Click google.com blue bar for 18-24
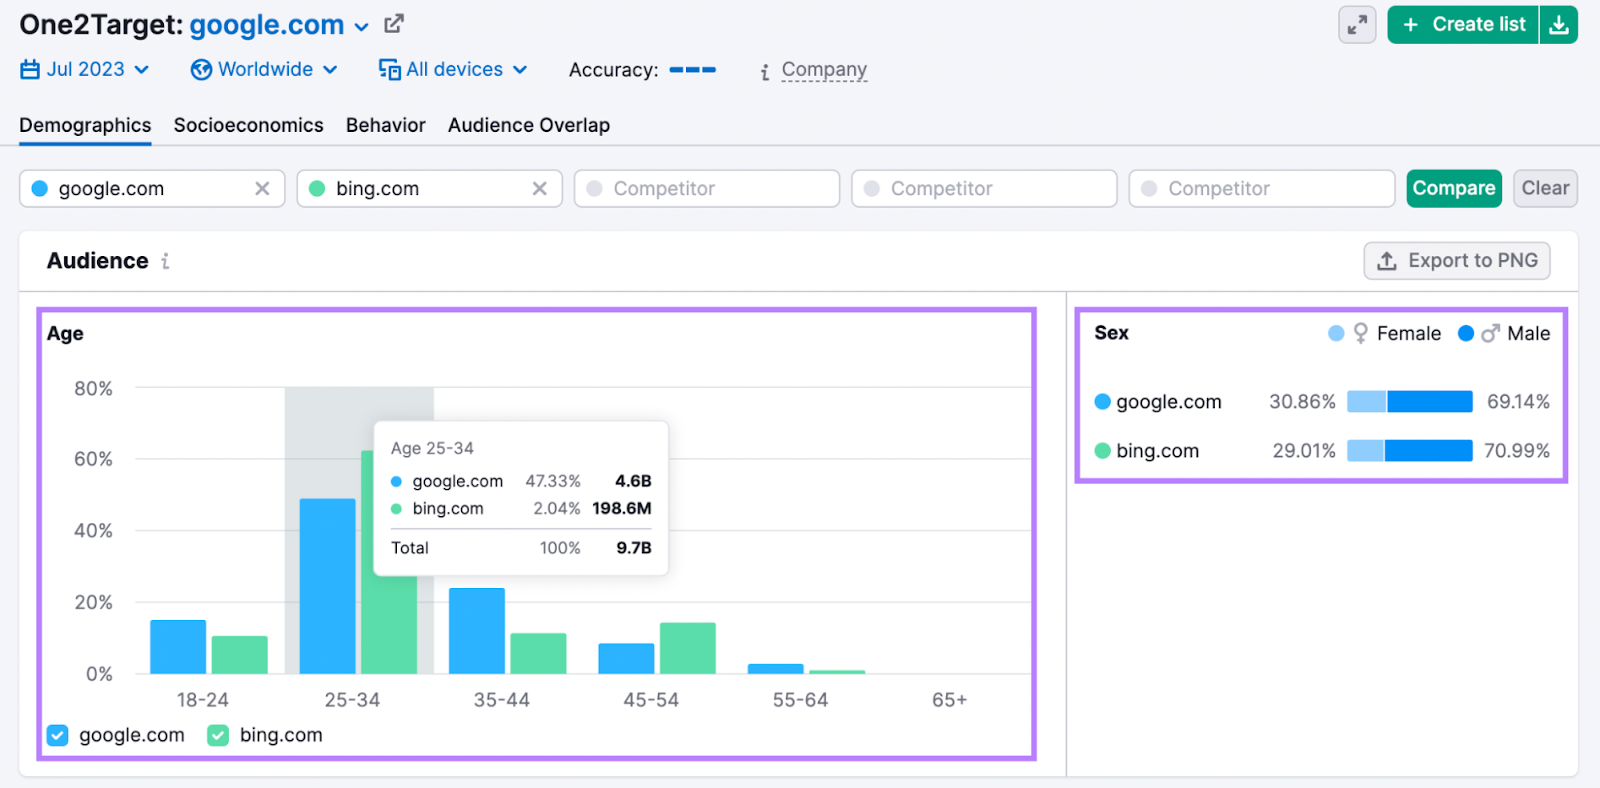The height and width of the screenshot is (788, 1600). (x=178, y=647)
